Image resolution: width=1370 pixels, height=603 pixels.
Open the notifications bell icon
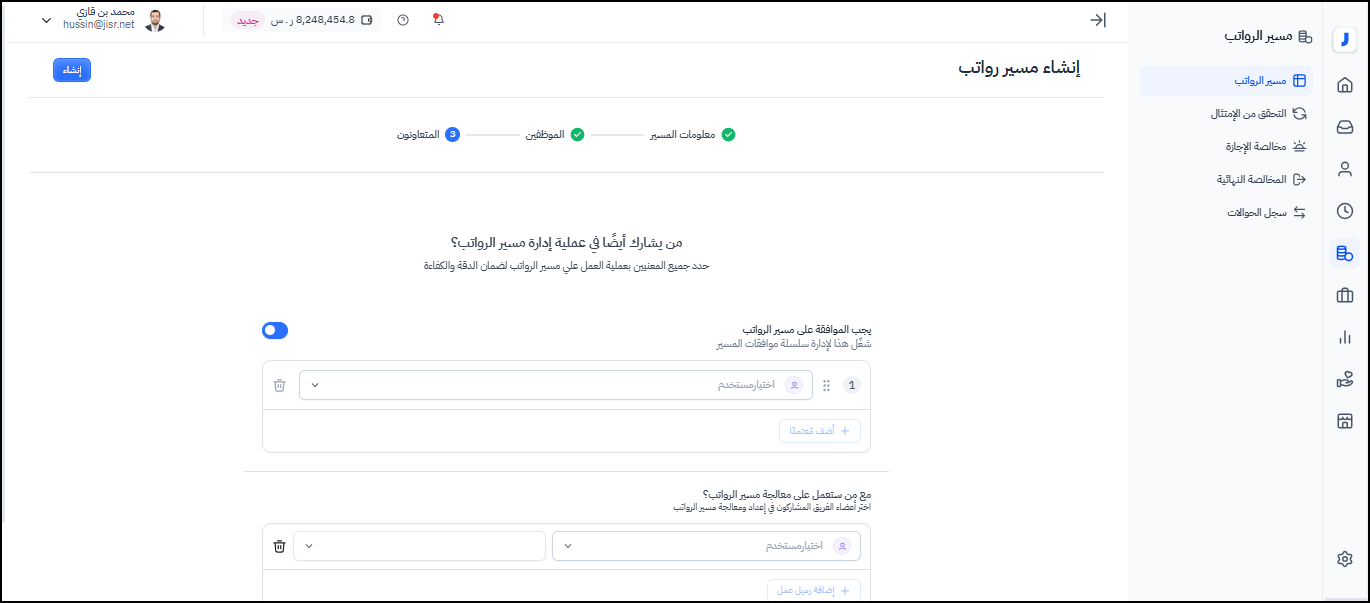click(x=438, y=20)
